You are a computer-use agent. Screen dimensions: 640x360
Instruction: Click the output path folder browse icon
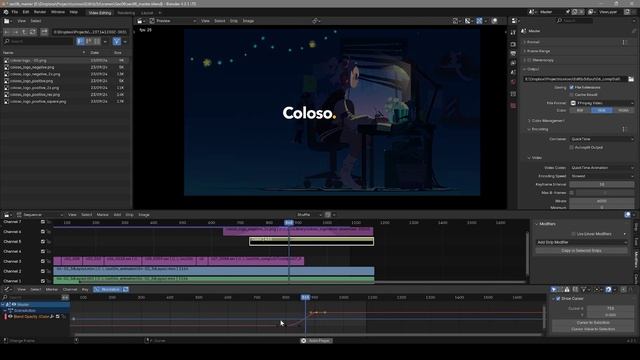(631, 79)
